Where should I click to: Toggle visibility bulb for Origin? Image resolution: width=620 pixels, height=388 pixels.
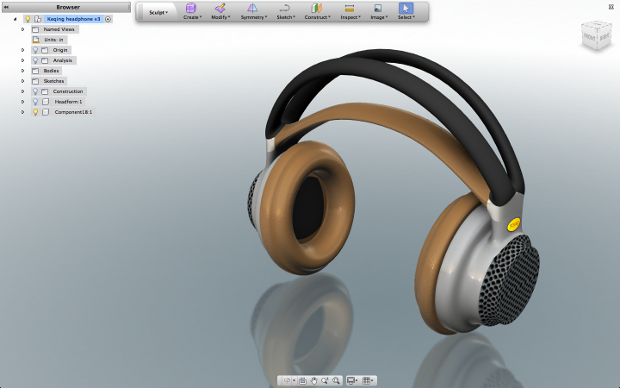35,50
